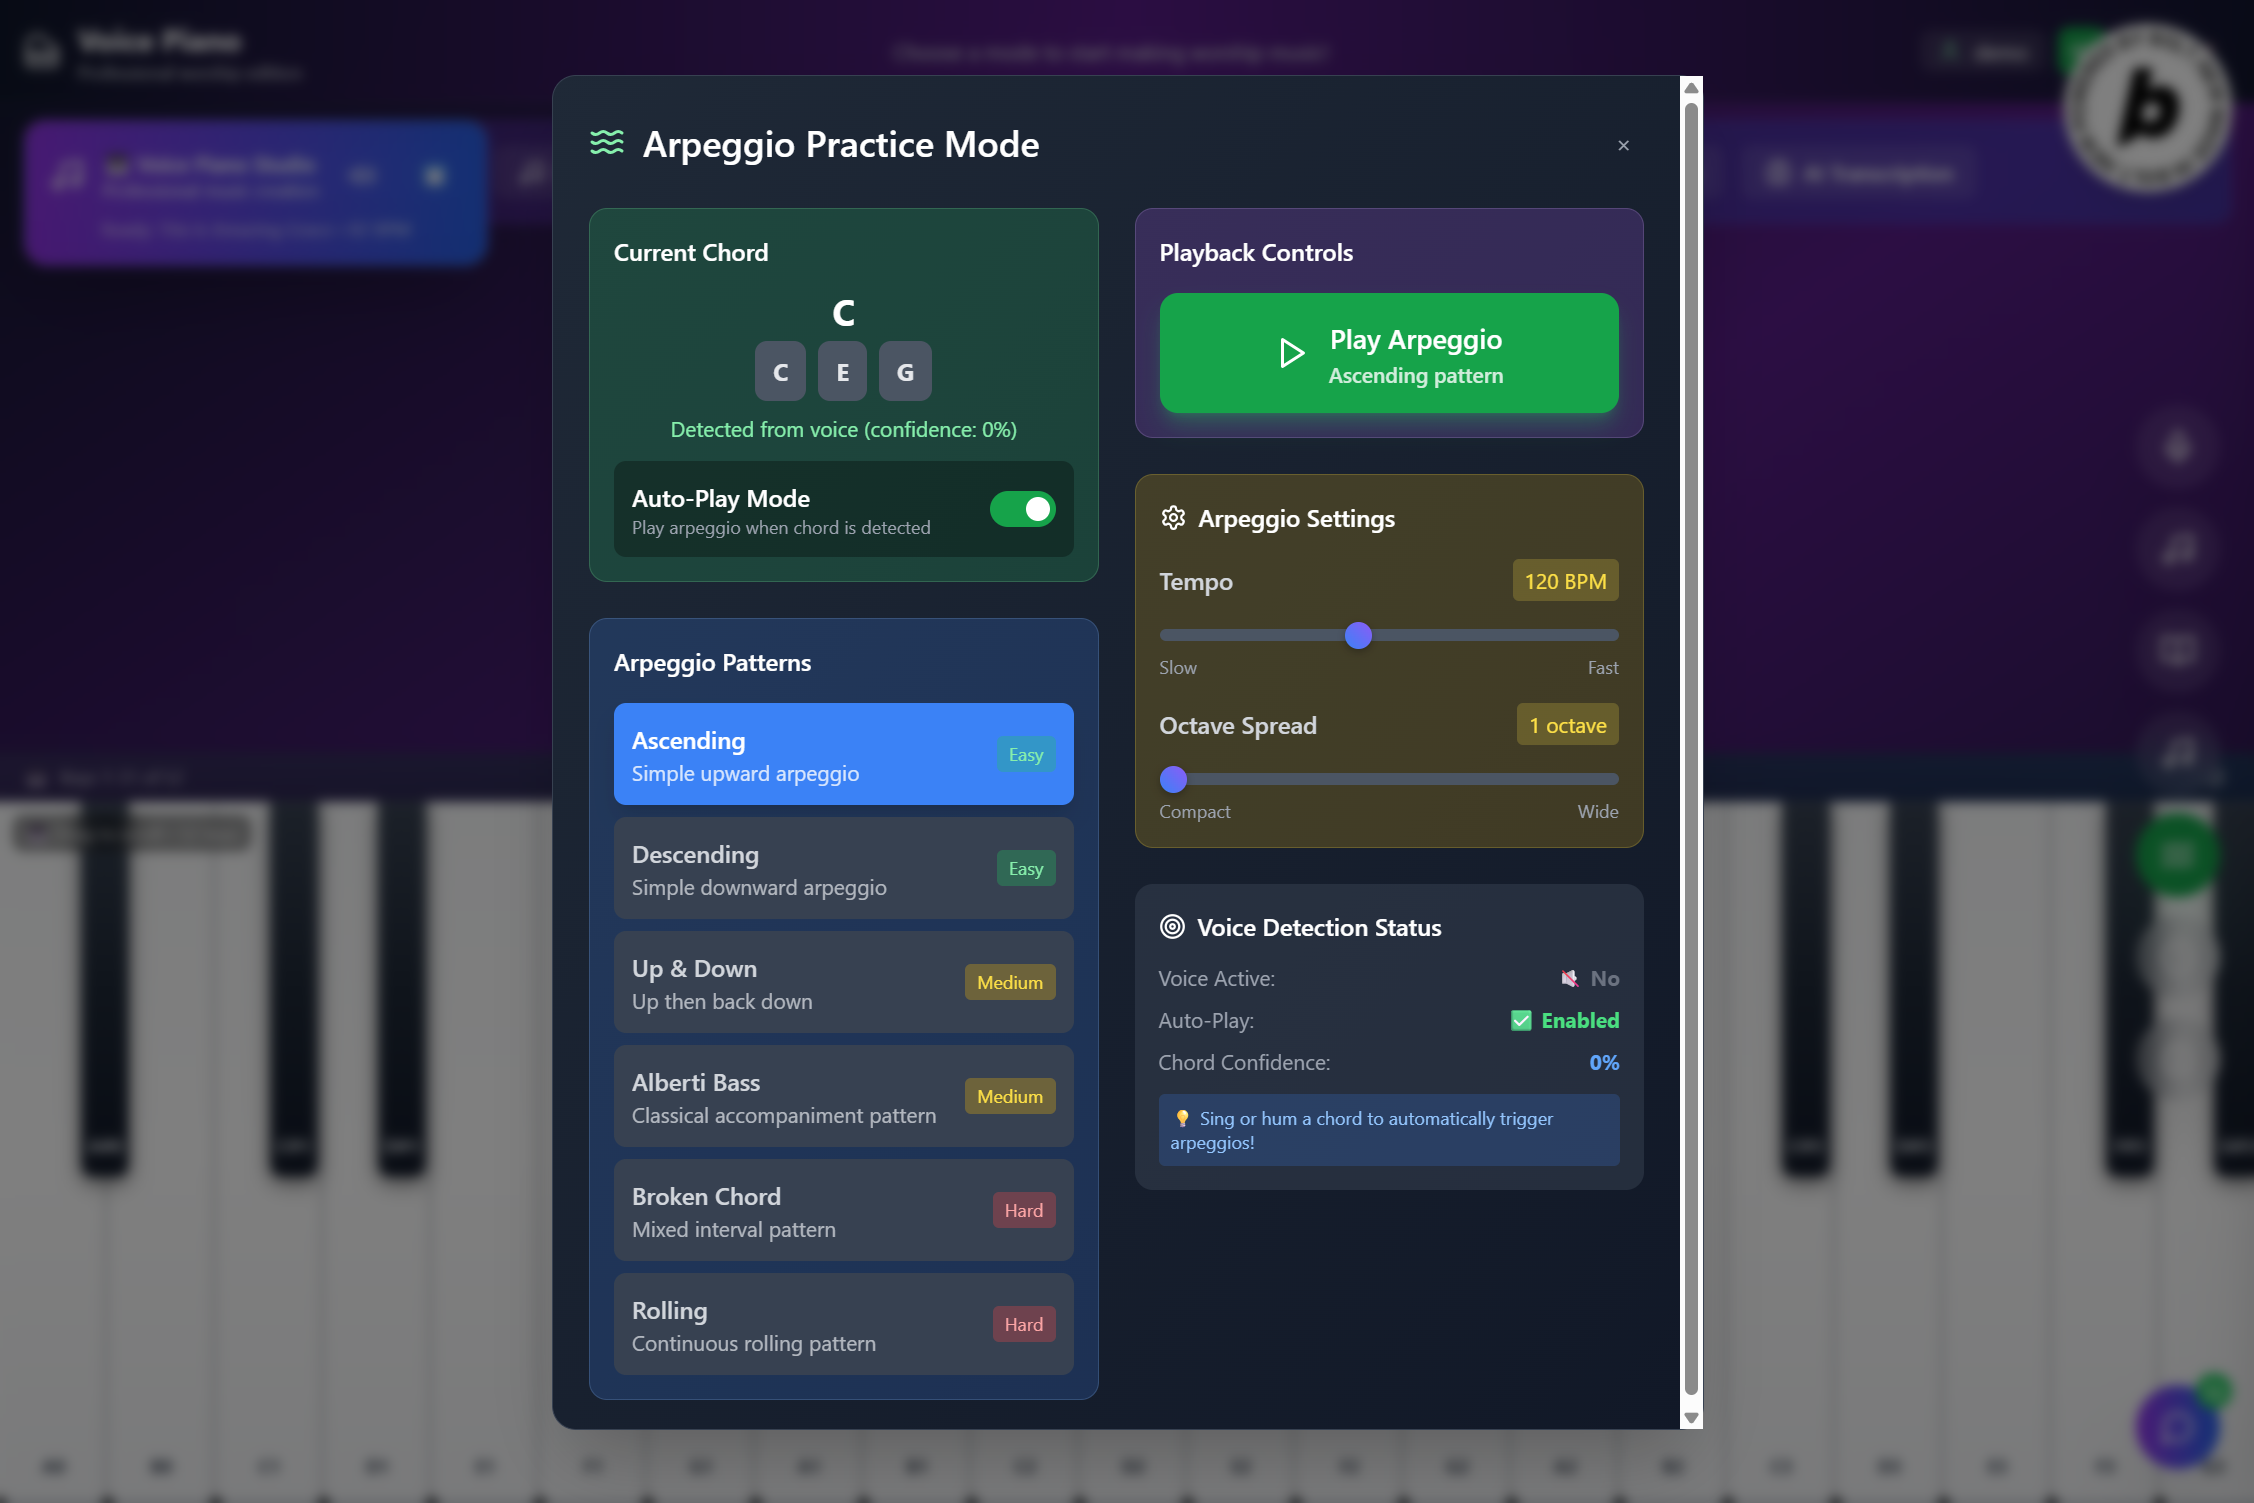
Task: Click the green Auto-Play Enabled checkbox
Action: [1521, 1021]
